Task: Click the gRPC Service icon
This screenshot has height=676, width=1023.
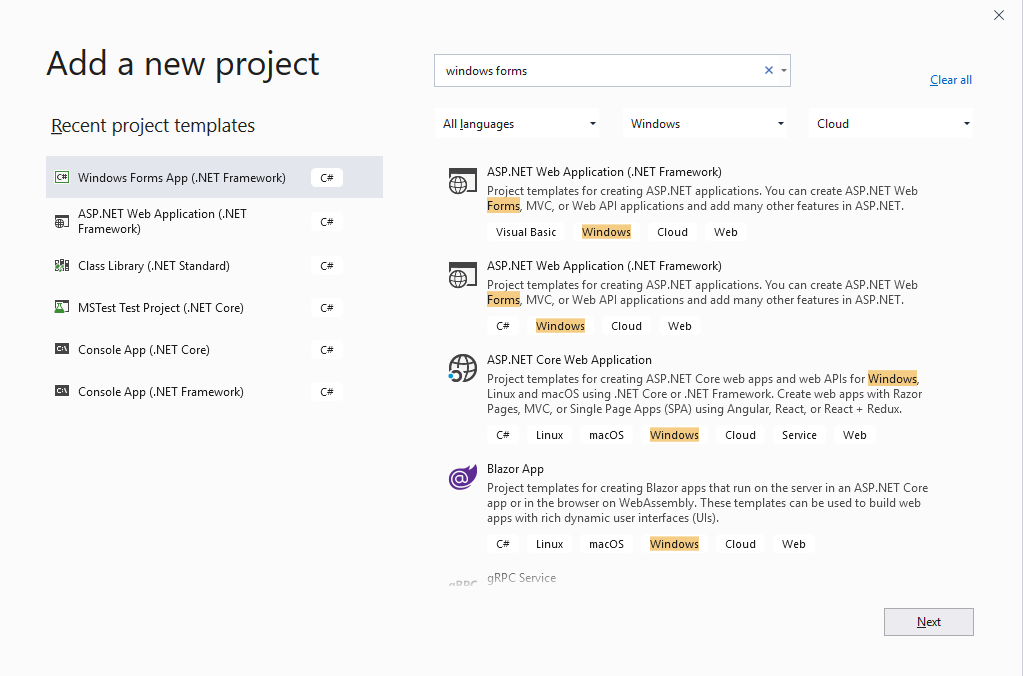Action: tap(461, 581)
